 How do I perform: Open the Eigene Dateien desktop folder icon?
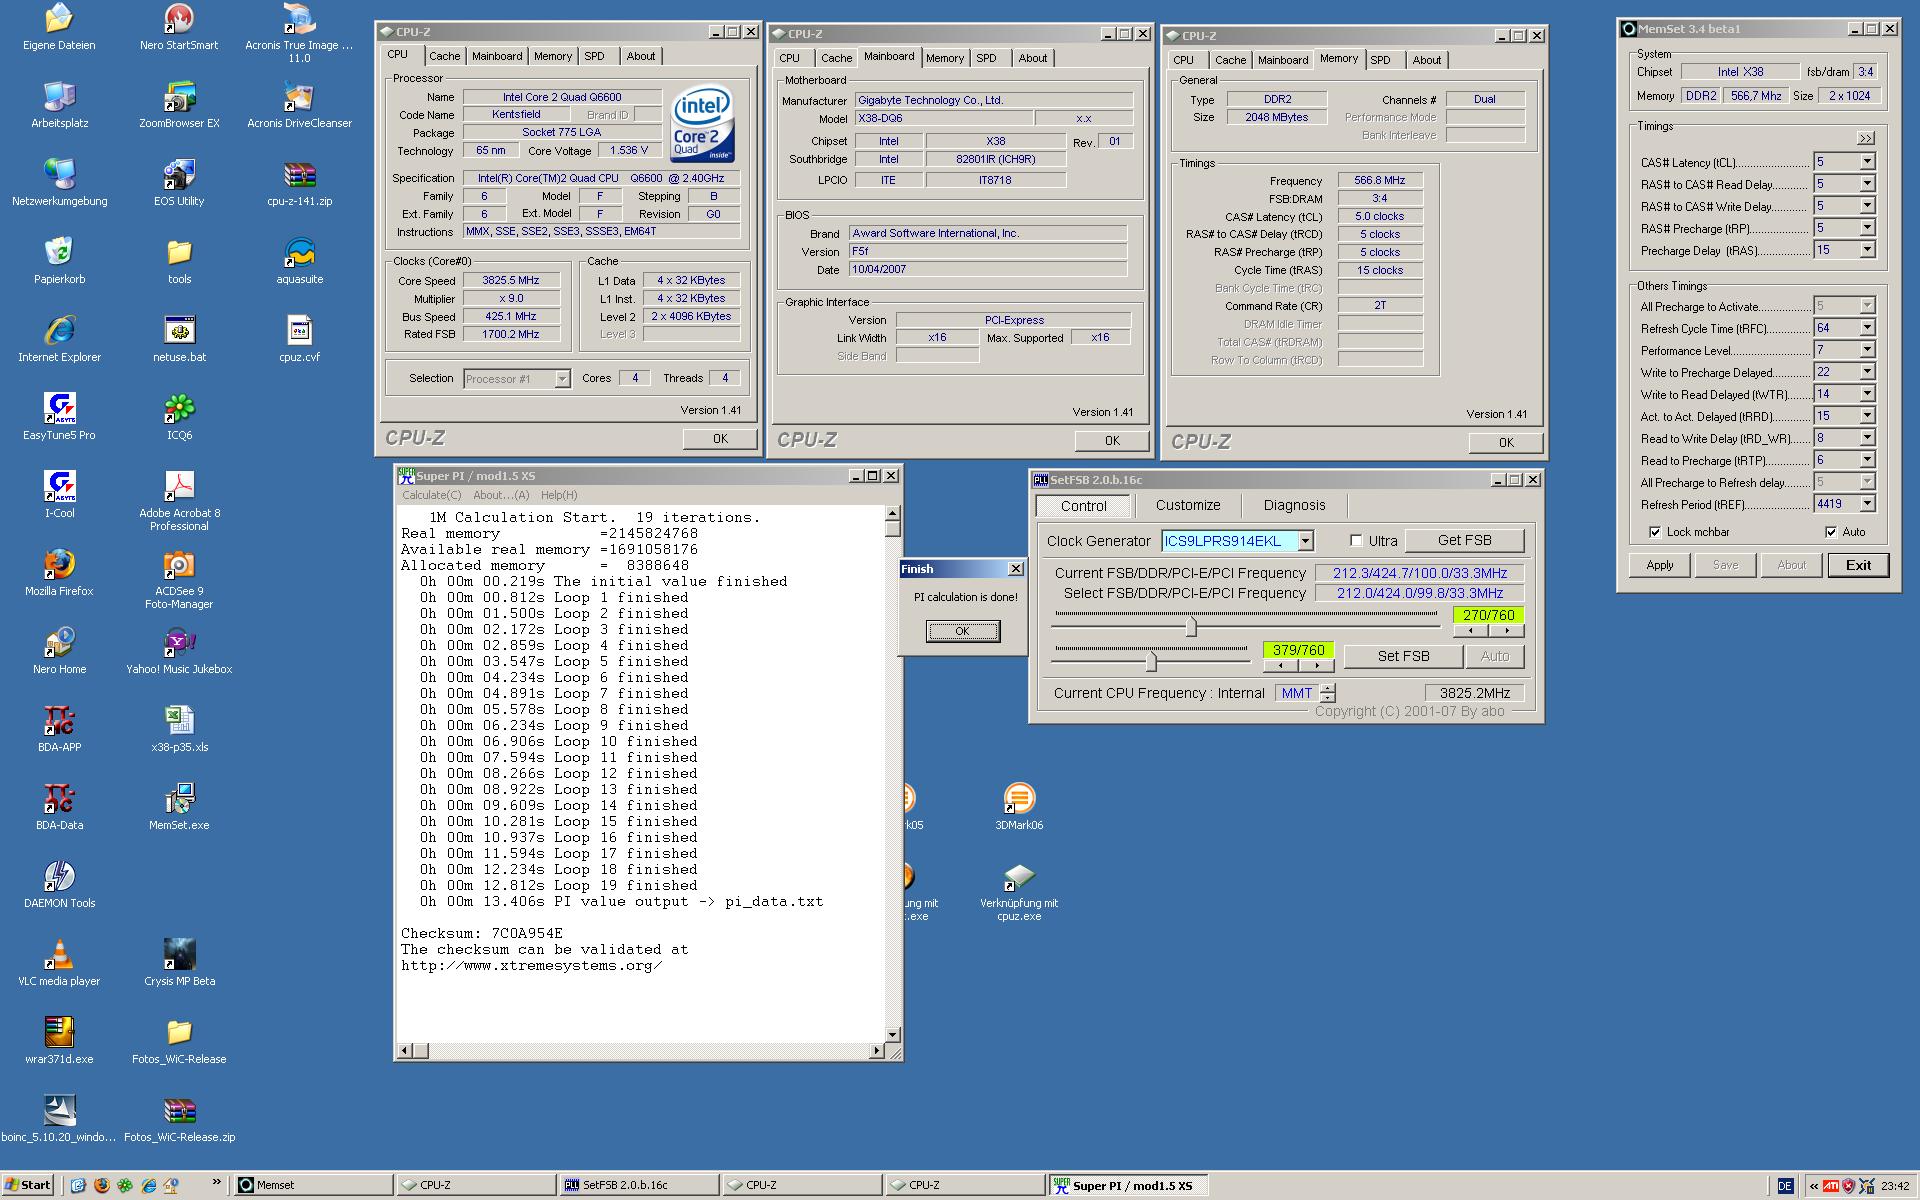point(59,27)
